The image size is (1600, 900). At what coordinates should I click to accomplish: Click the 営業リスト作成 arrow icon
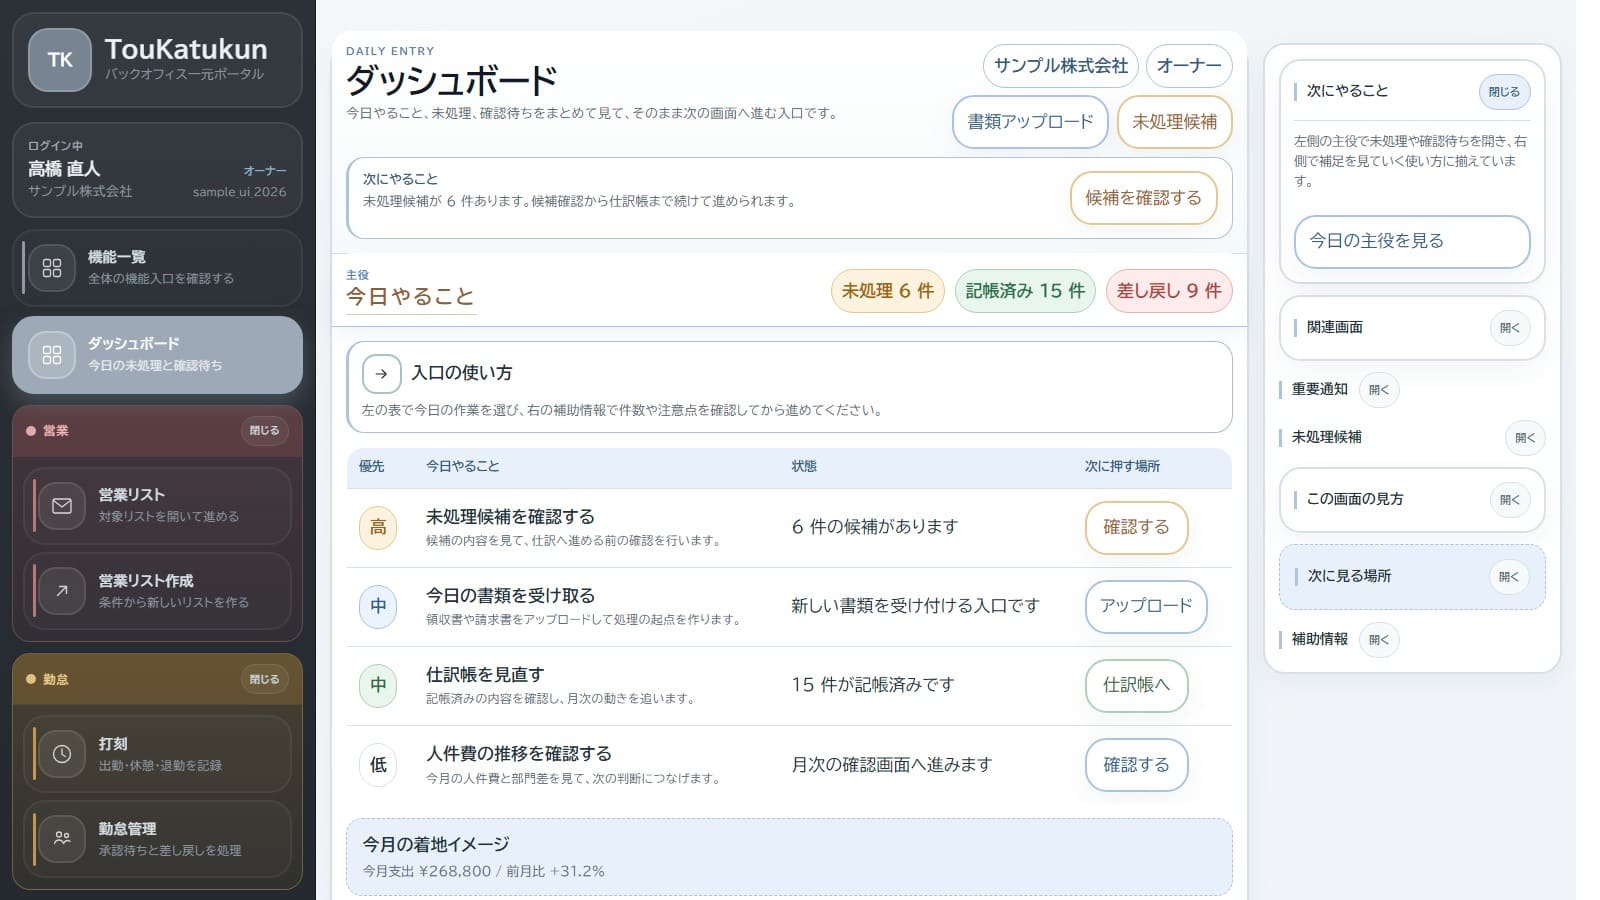click(x=62, y=591)
